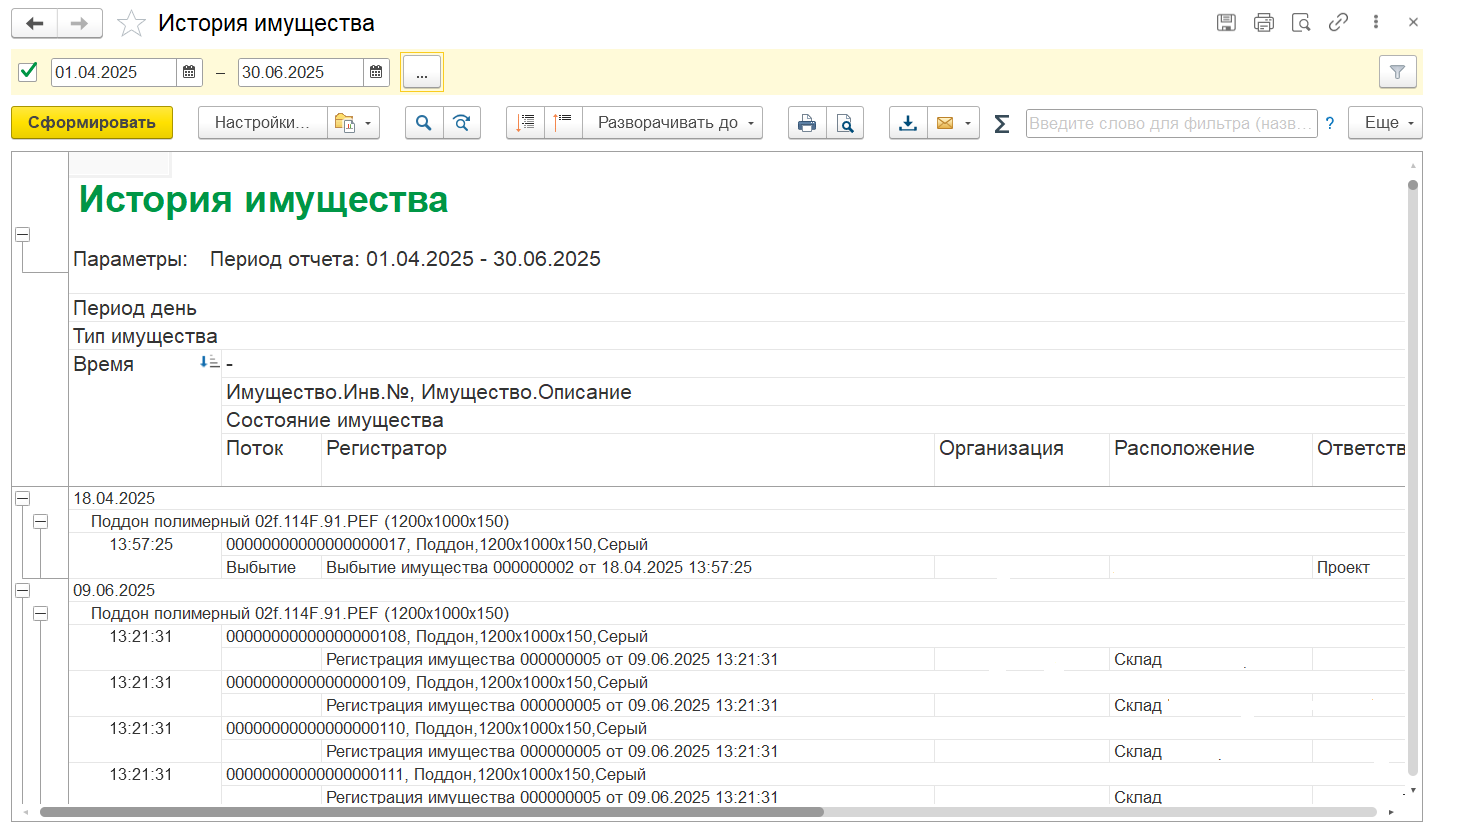Click the Find next search icon
The width and height of the screenshot is (1467, 829).
point(462,123)
